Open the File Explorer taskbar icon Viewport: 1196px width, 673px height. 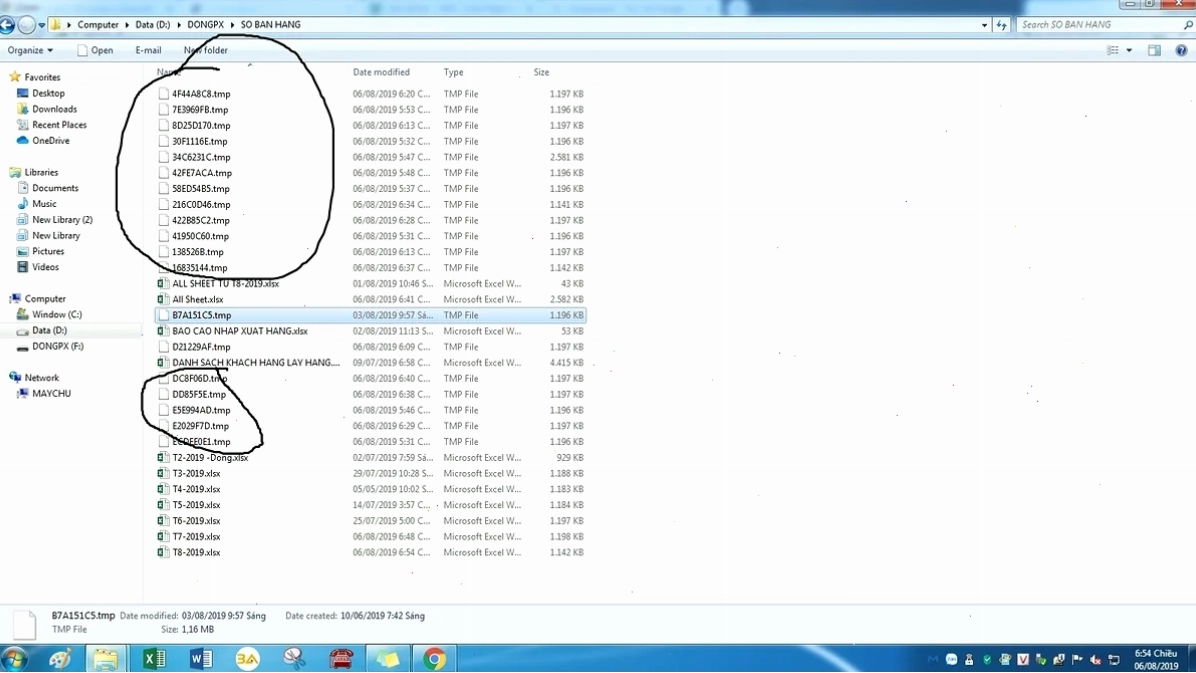pos(106,658)
